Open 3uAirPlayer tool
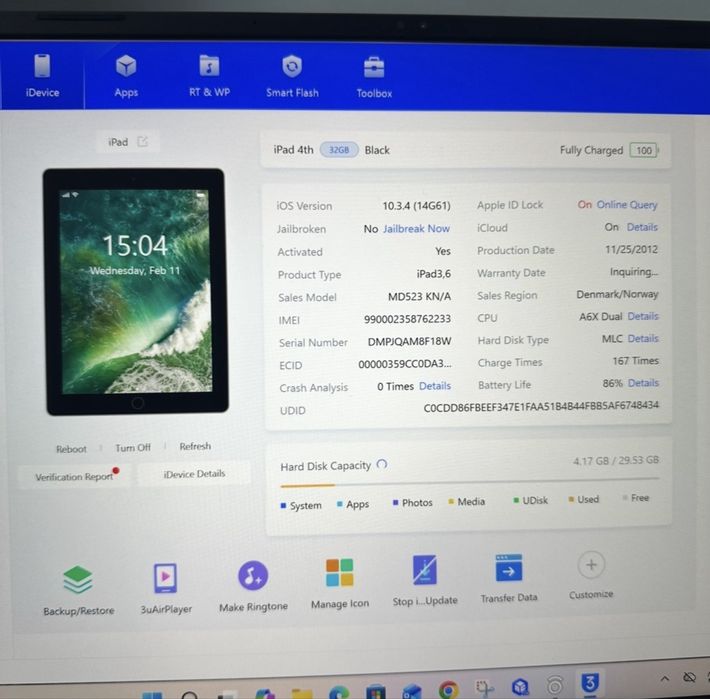Image resolution: width=710 pixels, height=699 pixels. [x=166, y=589]
